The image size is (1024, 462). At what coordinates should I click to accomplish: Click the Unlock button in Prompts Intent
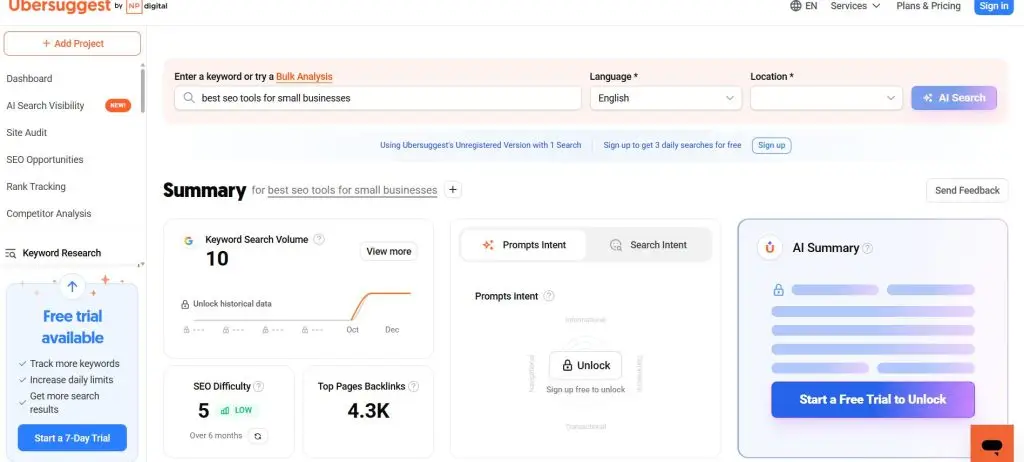coord(586,365)
